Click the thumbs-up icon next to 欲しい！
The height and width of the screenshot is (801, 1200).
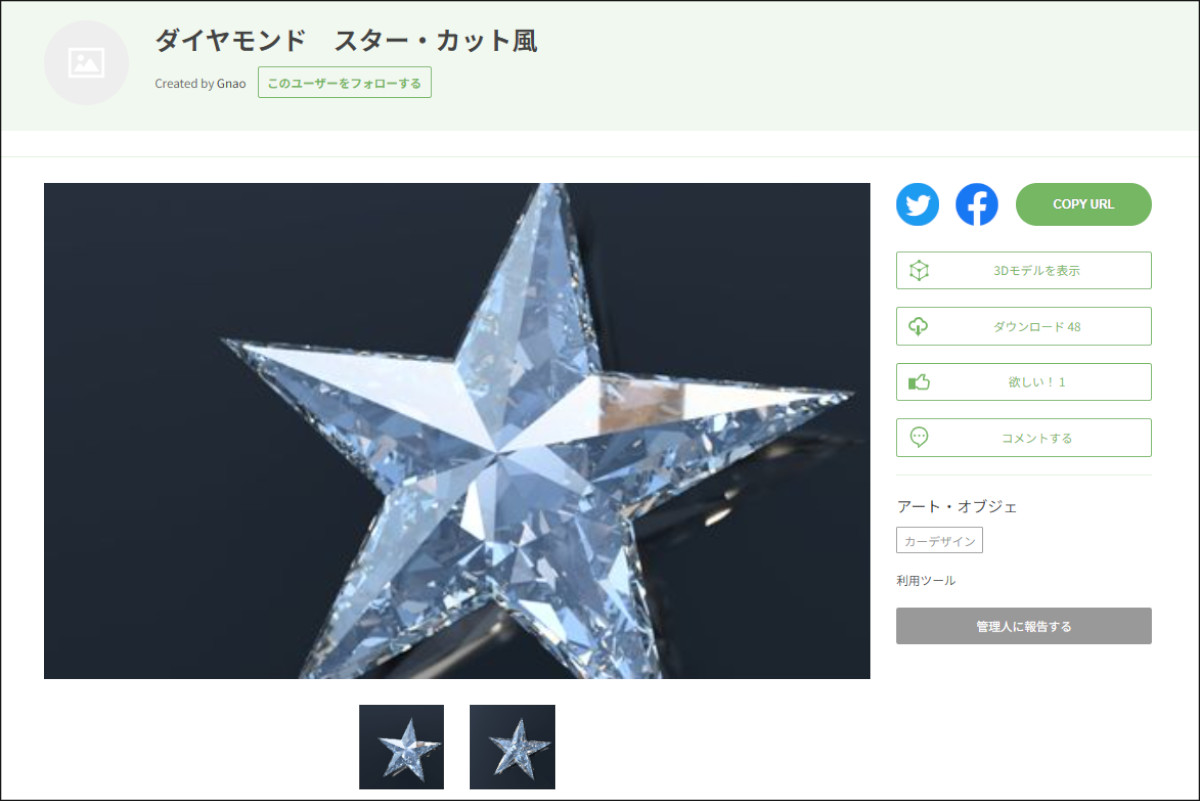(919, 382)
